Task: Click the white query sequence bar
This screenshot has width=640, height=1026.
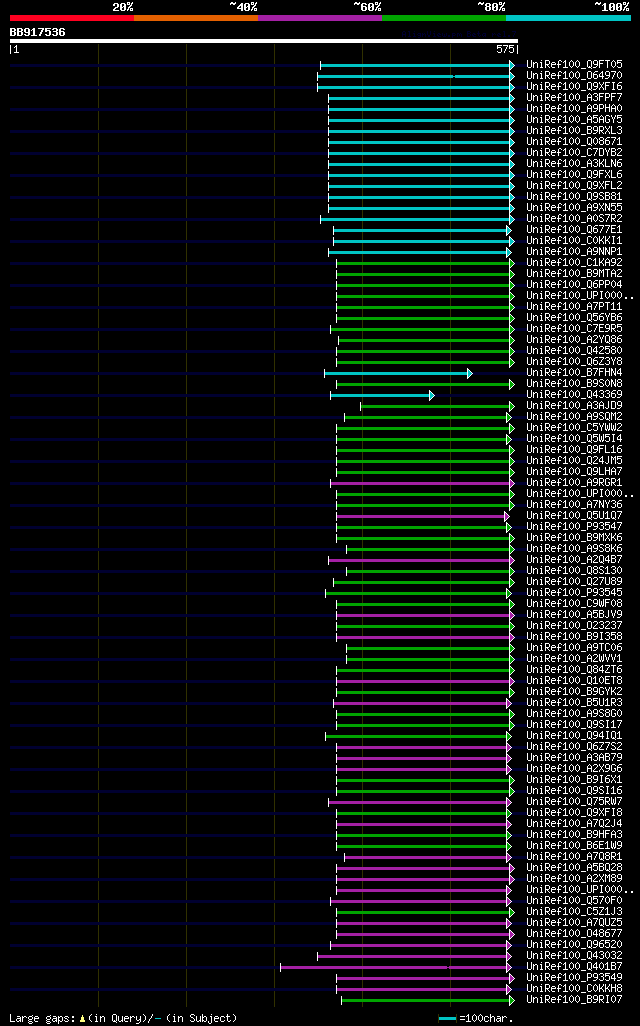Action: (264, 41)
